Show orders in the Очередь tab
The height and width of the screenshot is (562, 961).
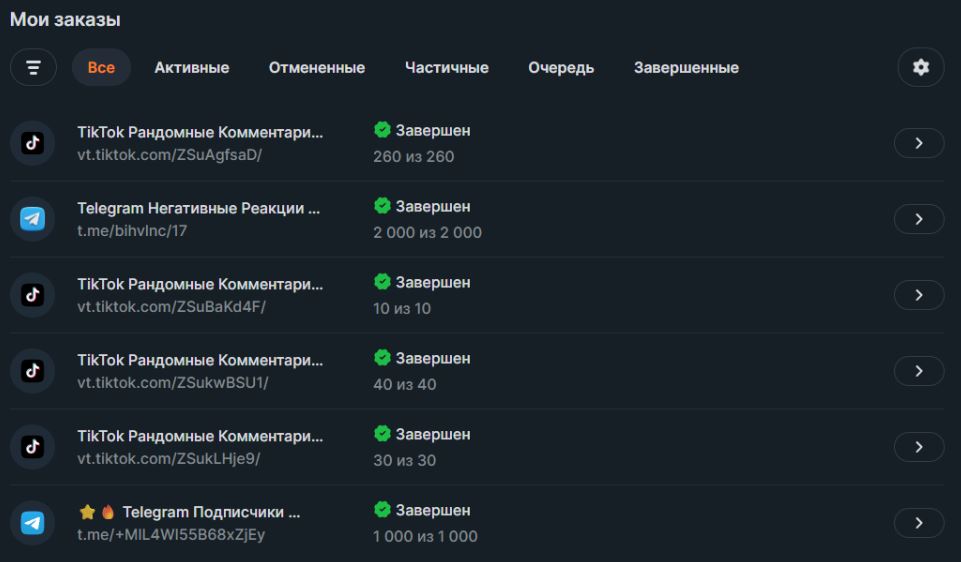tap(561, 68)
